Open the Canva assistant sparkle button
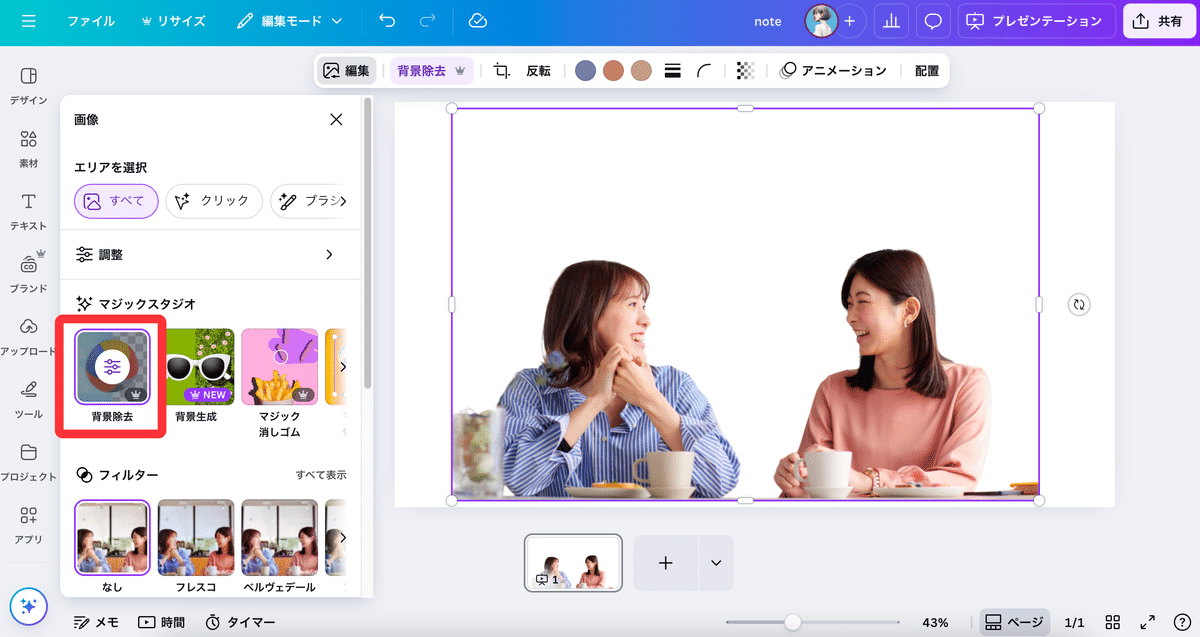 click(28, 606)
